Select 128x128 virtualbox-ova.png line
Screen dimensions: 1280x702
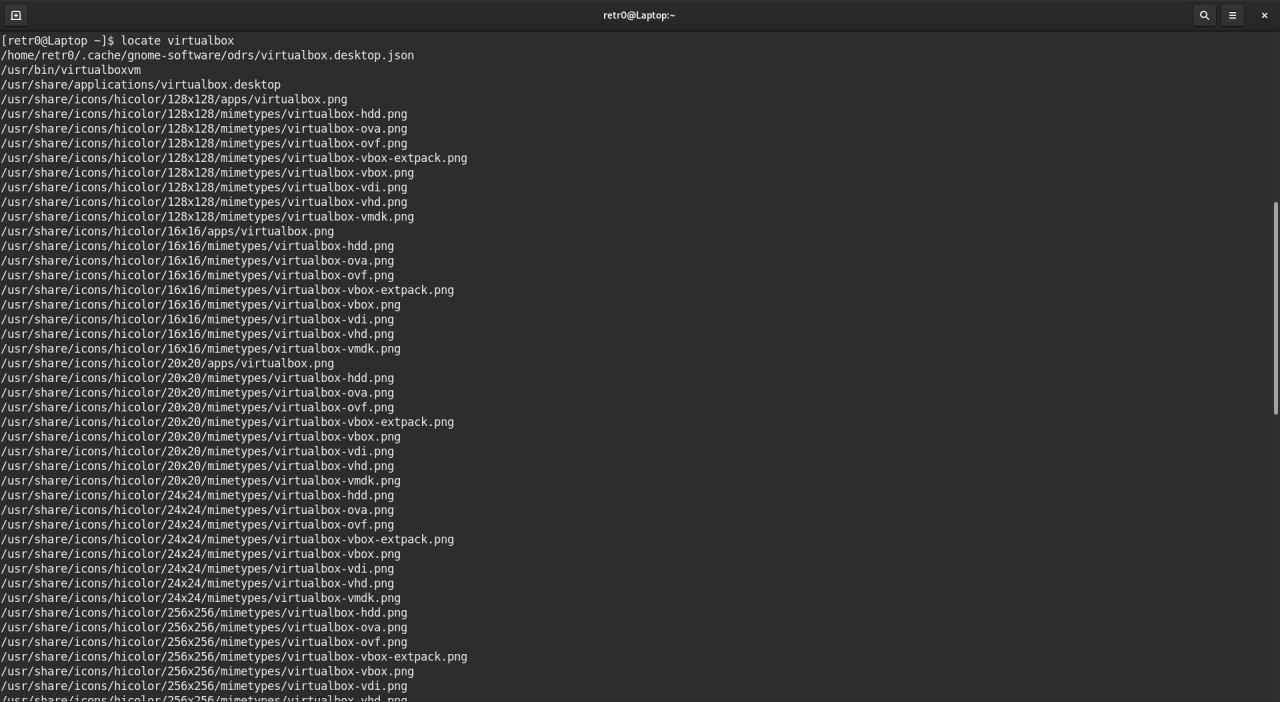(204, 129)
